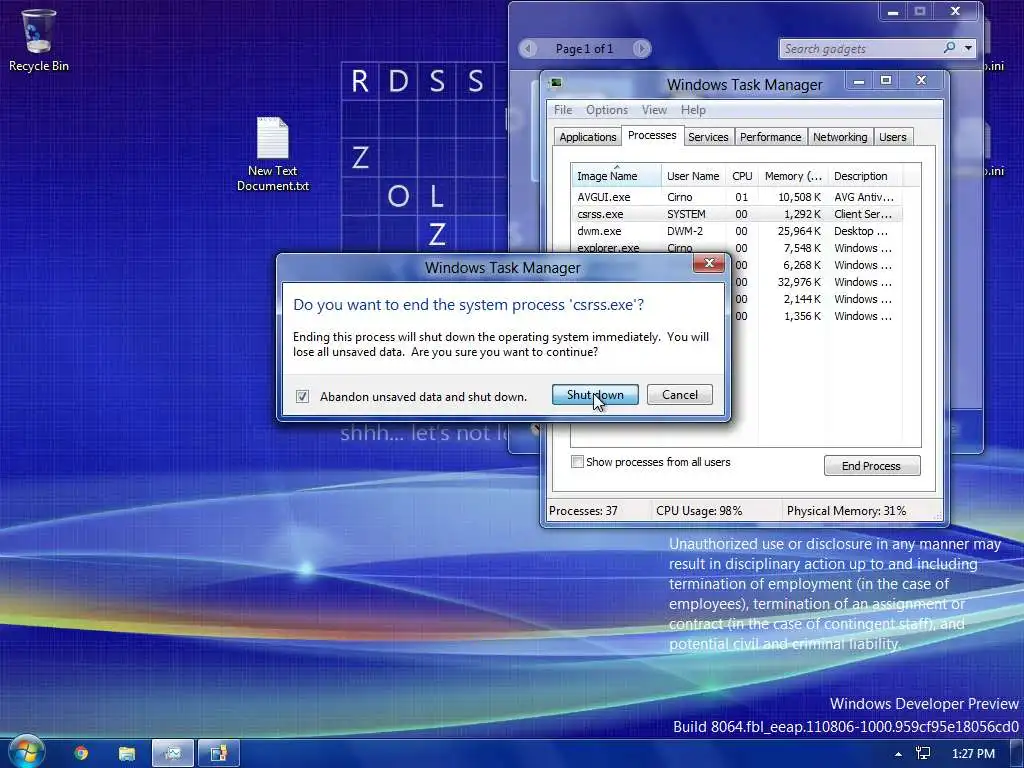1024x768 pixels.
Task: Maximize the Windows Task Manager window
Action: 886,81
